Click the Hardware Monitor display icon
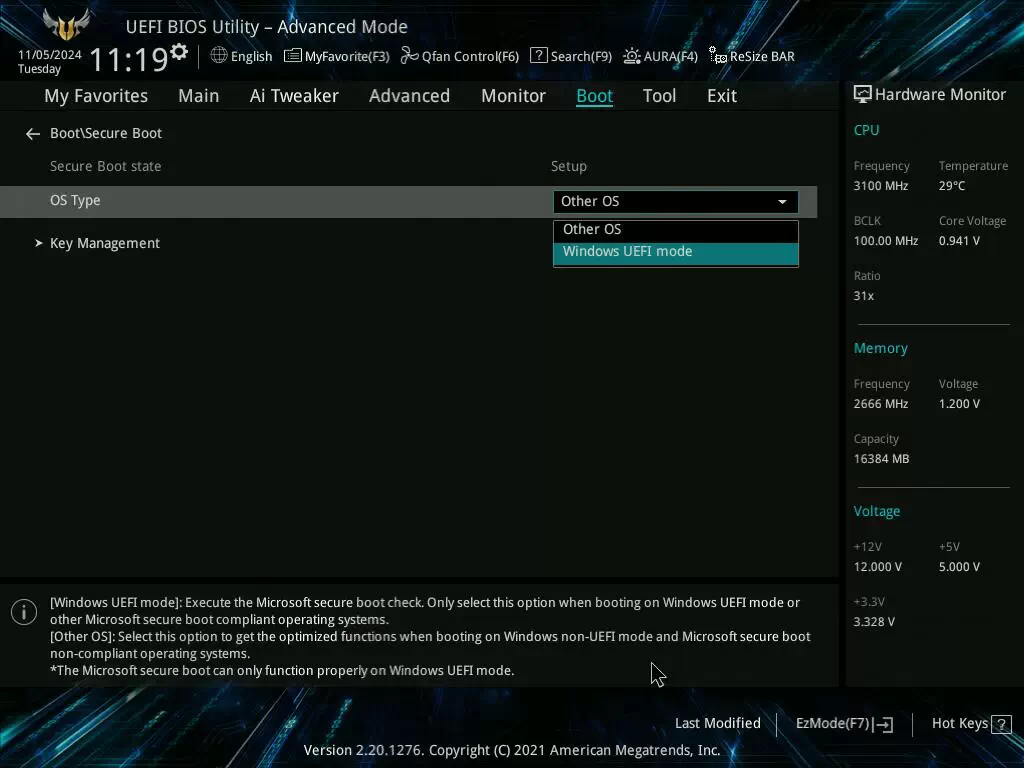1024x768 pixels. tap(862, 95)
